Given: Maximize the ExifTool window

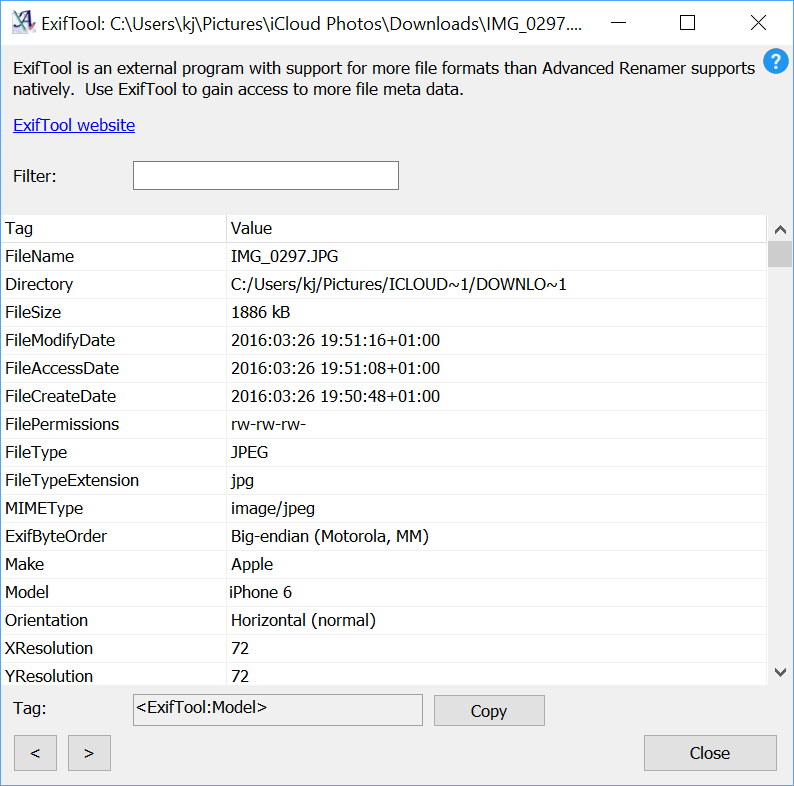Looking at the screenshot, I should pos(687,23).
